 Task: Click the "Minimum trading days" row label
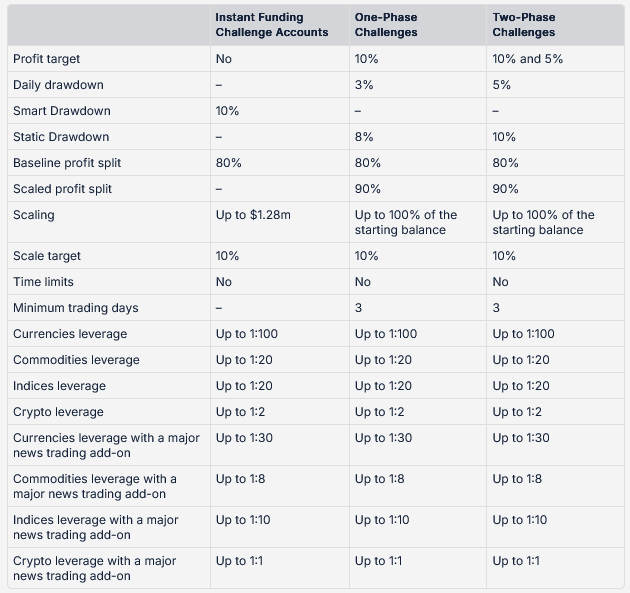click(x=76, y=308)
